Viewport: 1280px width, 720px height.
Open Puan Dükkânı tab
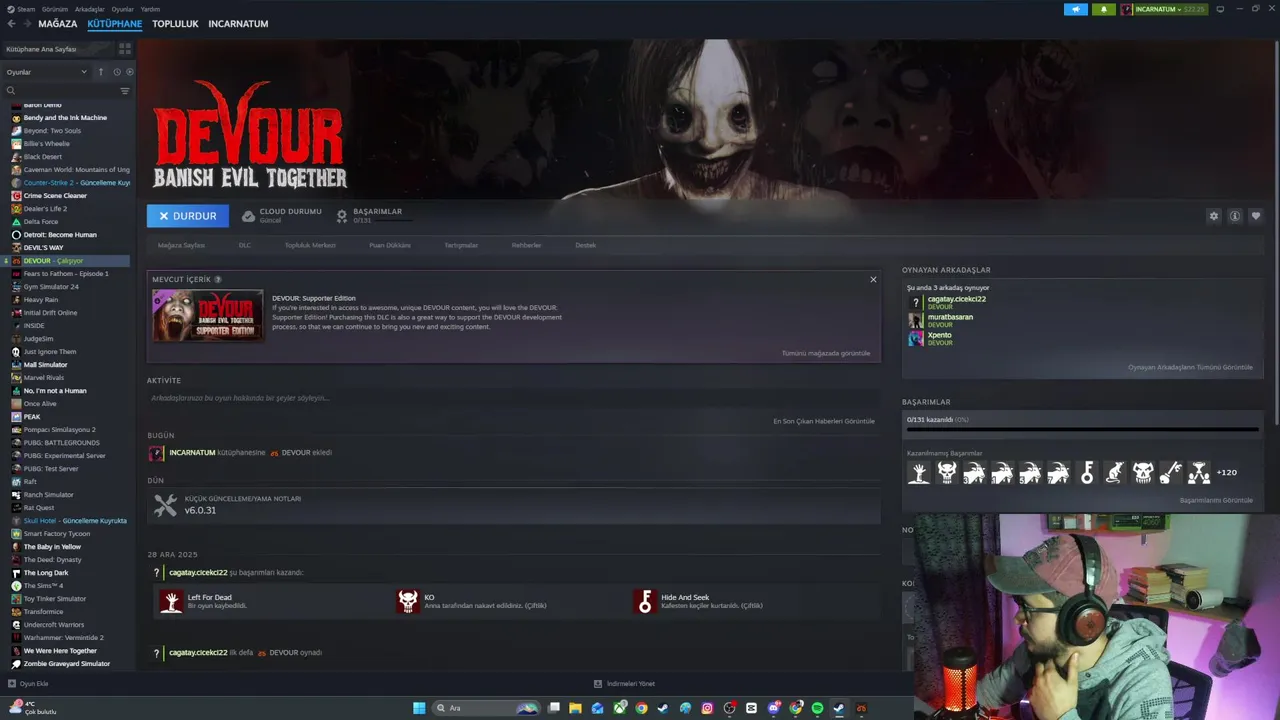pyautogui.click(x=390, y=245)
